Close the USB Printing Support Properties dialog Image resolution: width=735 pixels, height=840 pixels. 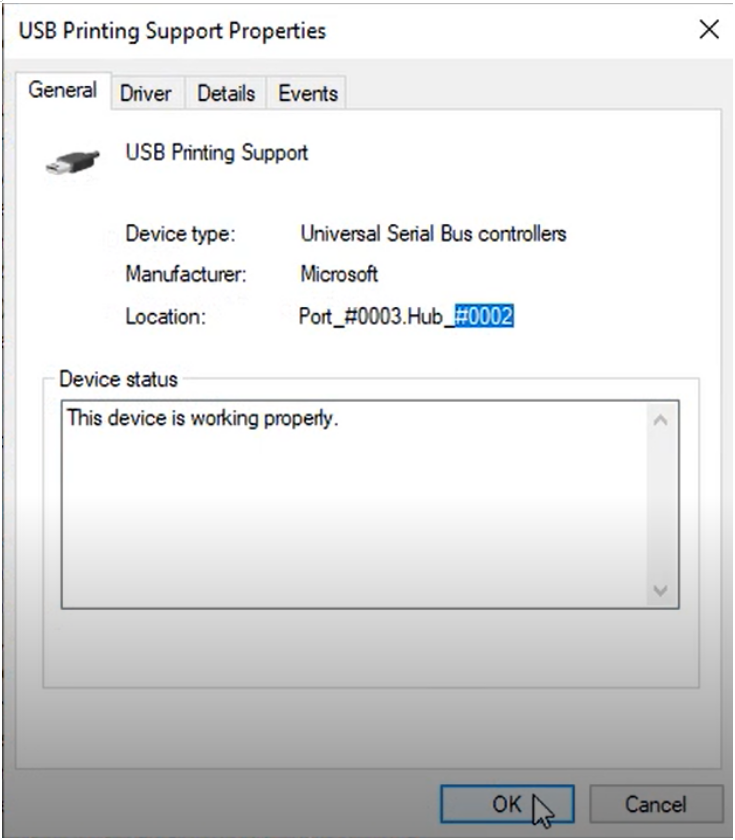point(709,29)
